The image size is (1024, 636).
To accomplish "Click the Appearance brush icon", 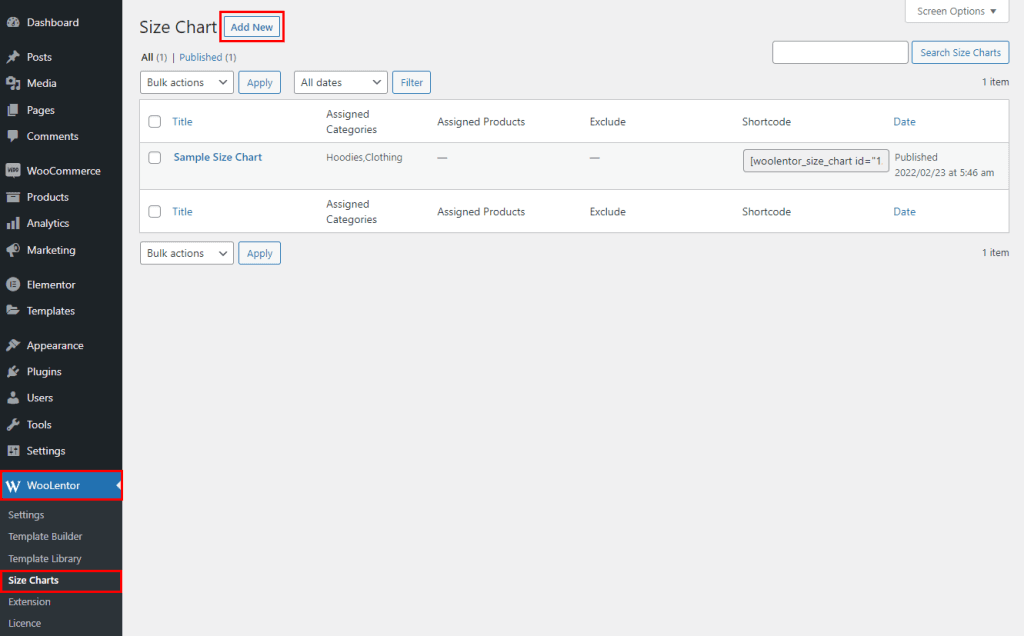I will 12,345.
